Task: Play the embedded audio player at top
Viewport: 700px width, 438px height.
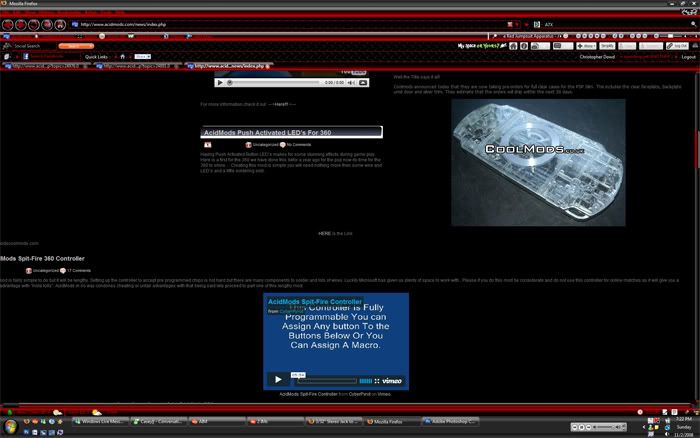Action: coord(219,83)
